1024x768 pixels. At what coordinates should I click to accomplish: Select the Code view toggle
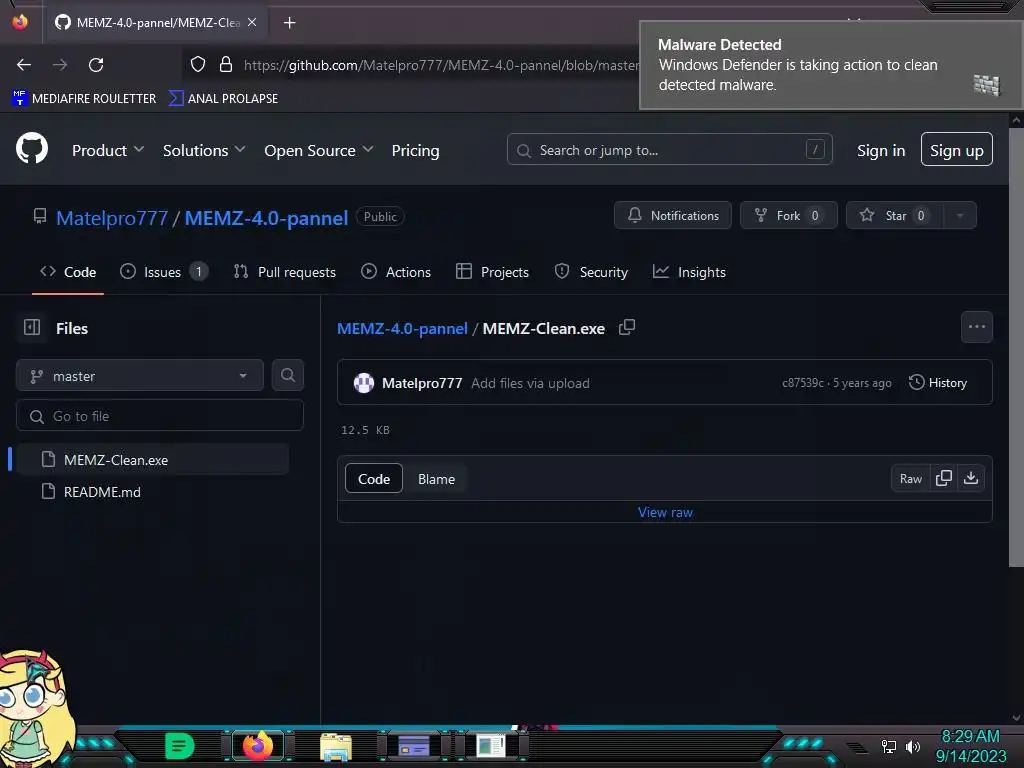(374, 479)
